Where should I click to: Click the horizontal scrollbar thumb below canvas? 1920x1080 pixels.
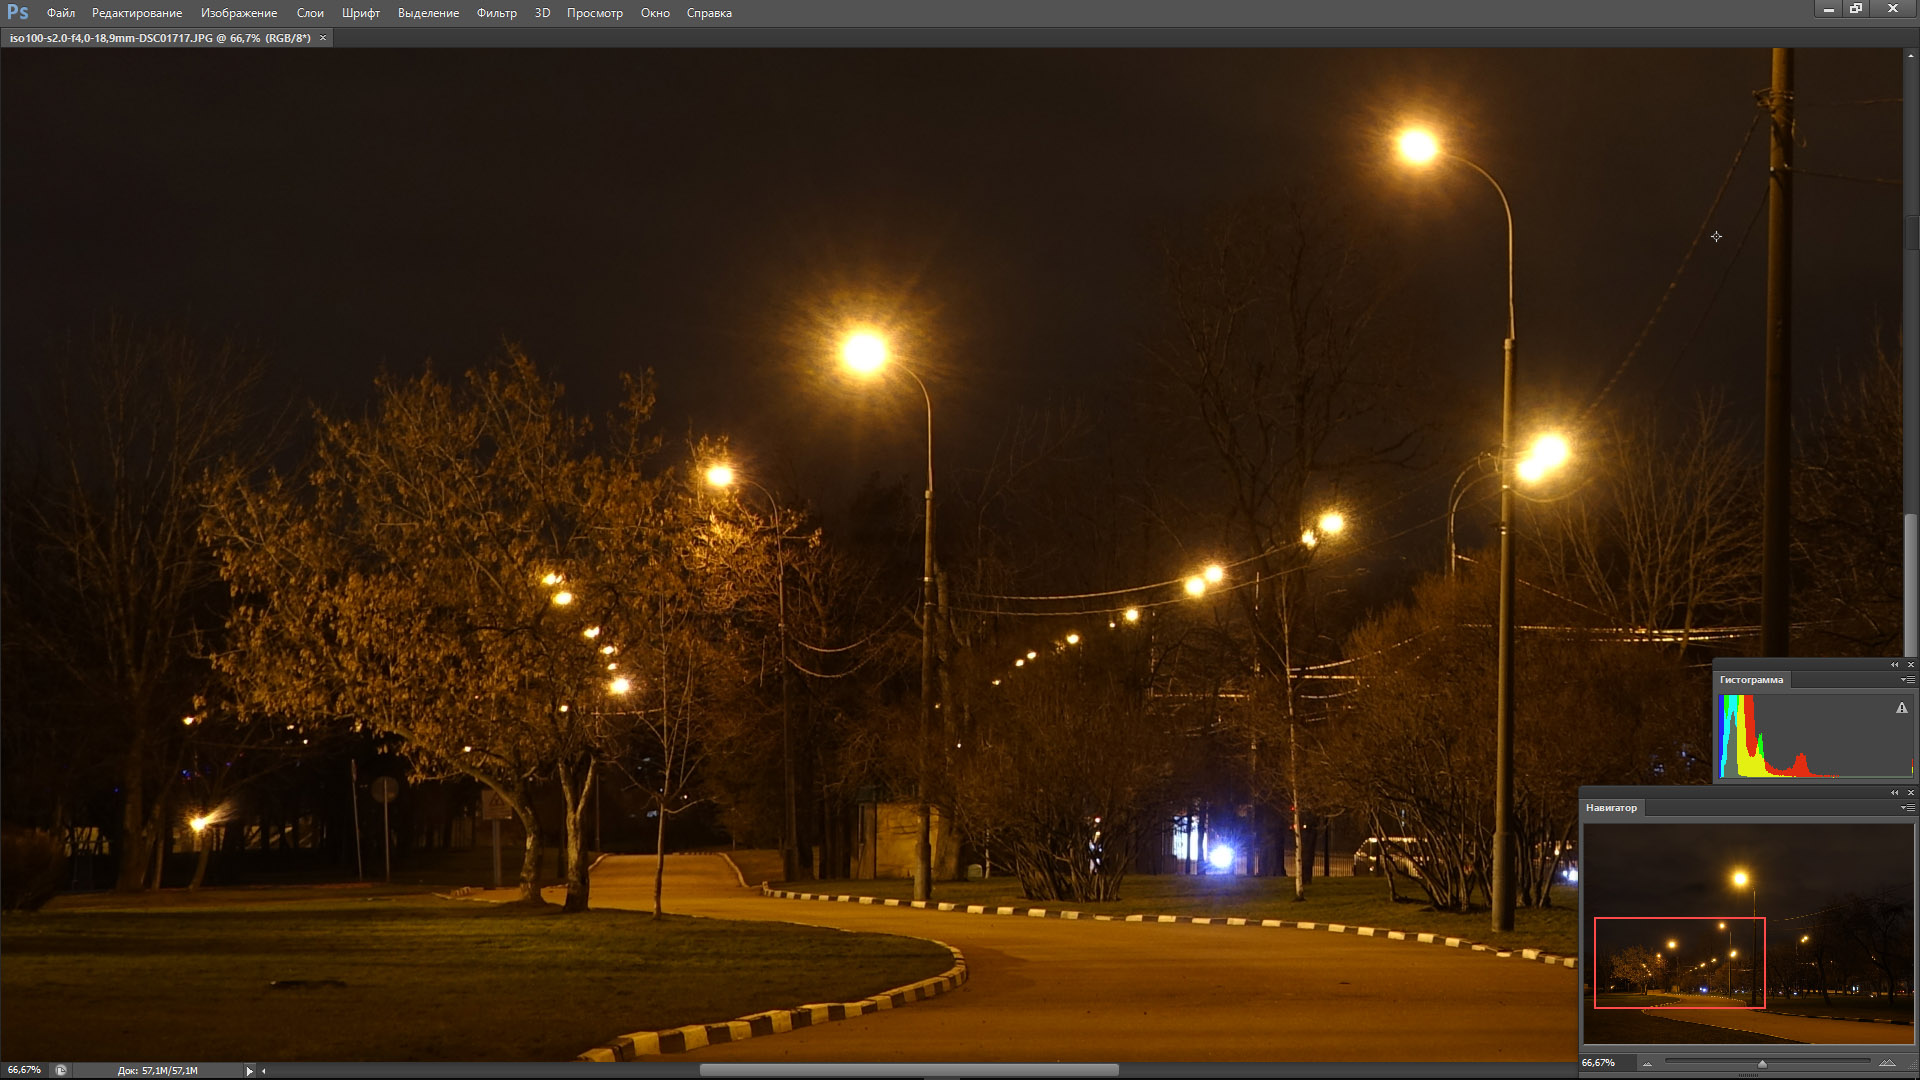click(x=908, y=1070)
